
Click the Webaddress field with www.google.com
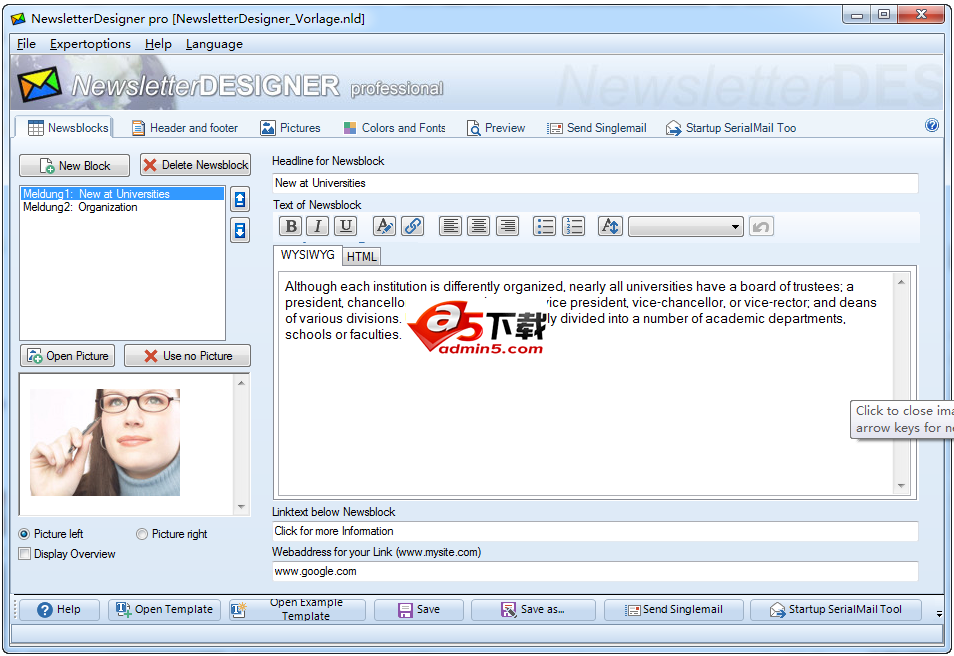(595, 571)
